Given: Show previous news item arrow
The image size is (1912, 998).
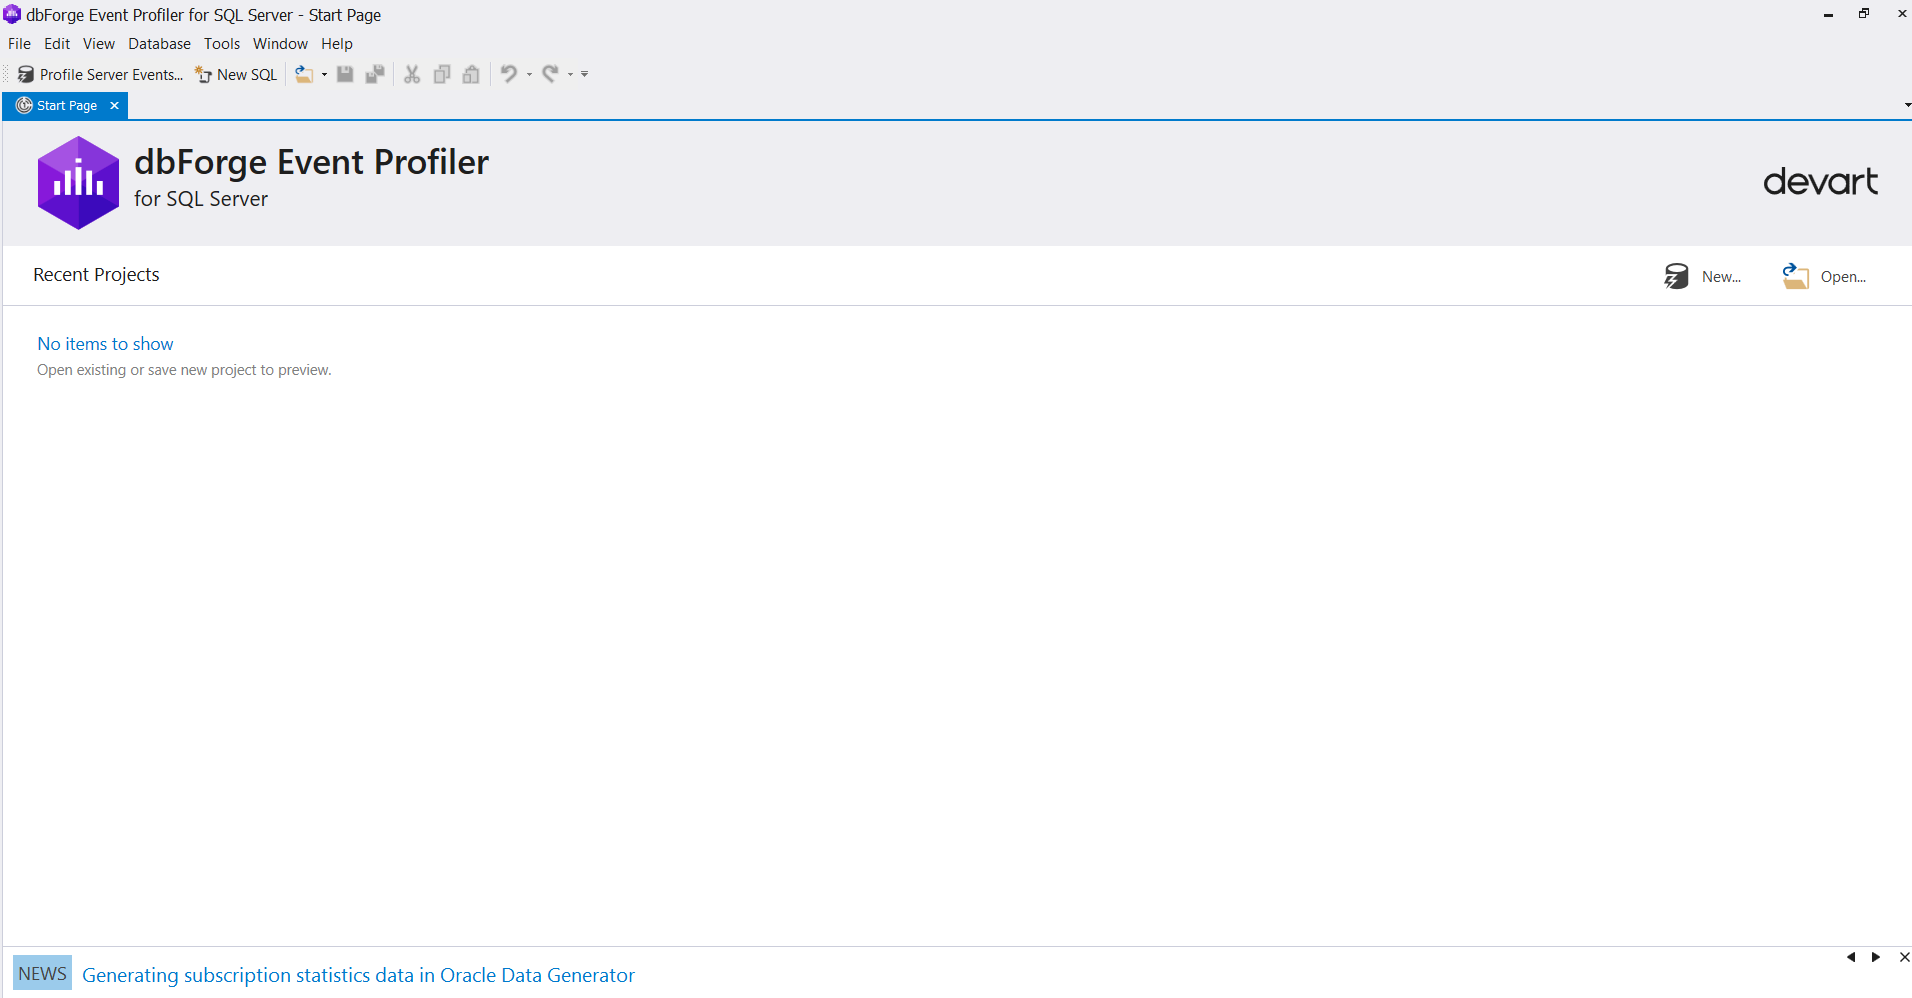Looking at the screenshot, I should point(1851,957).
